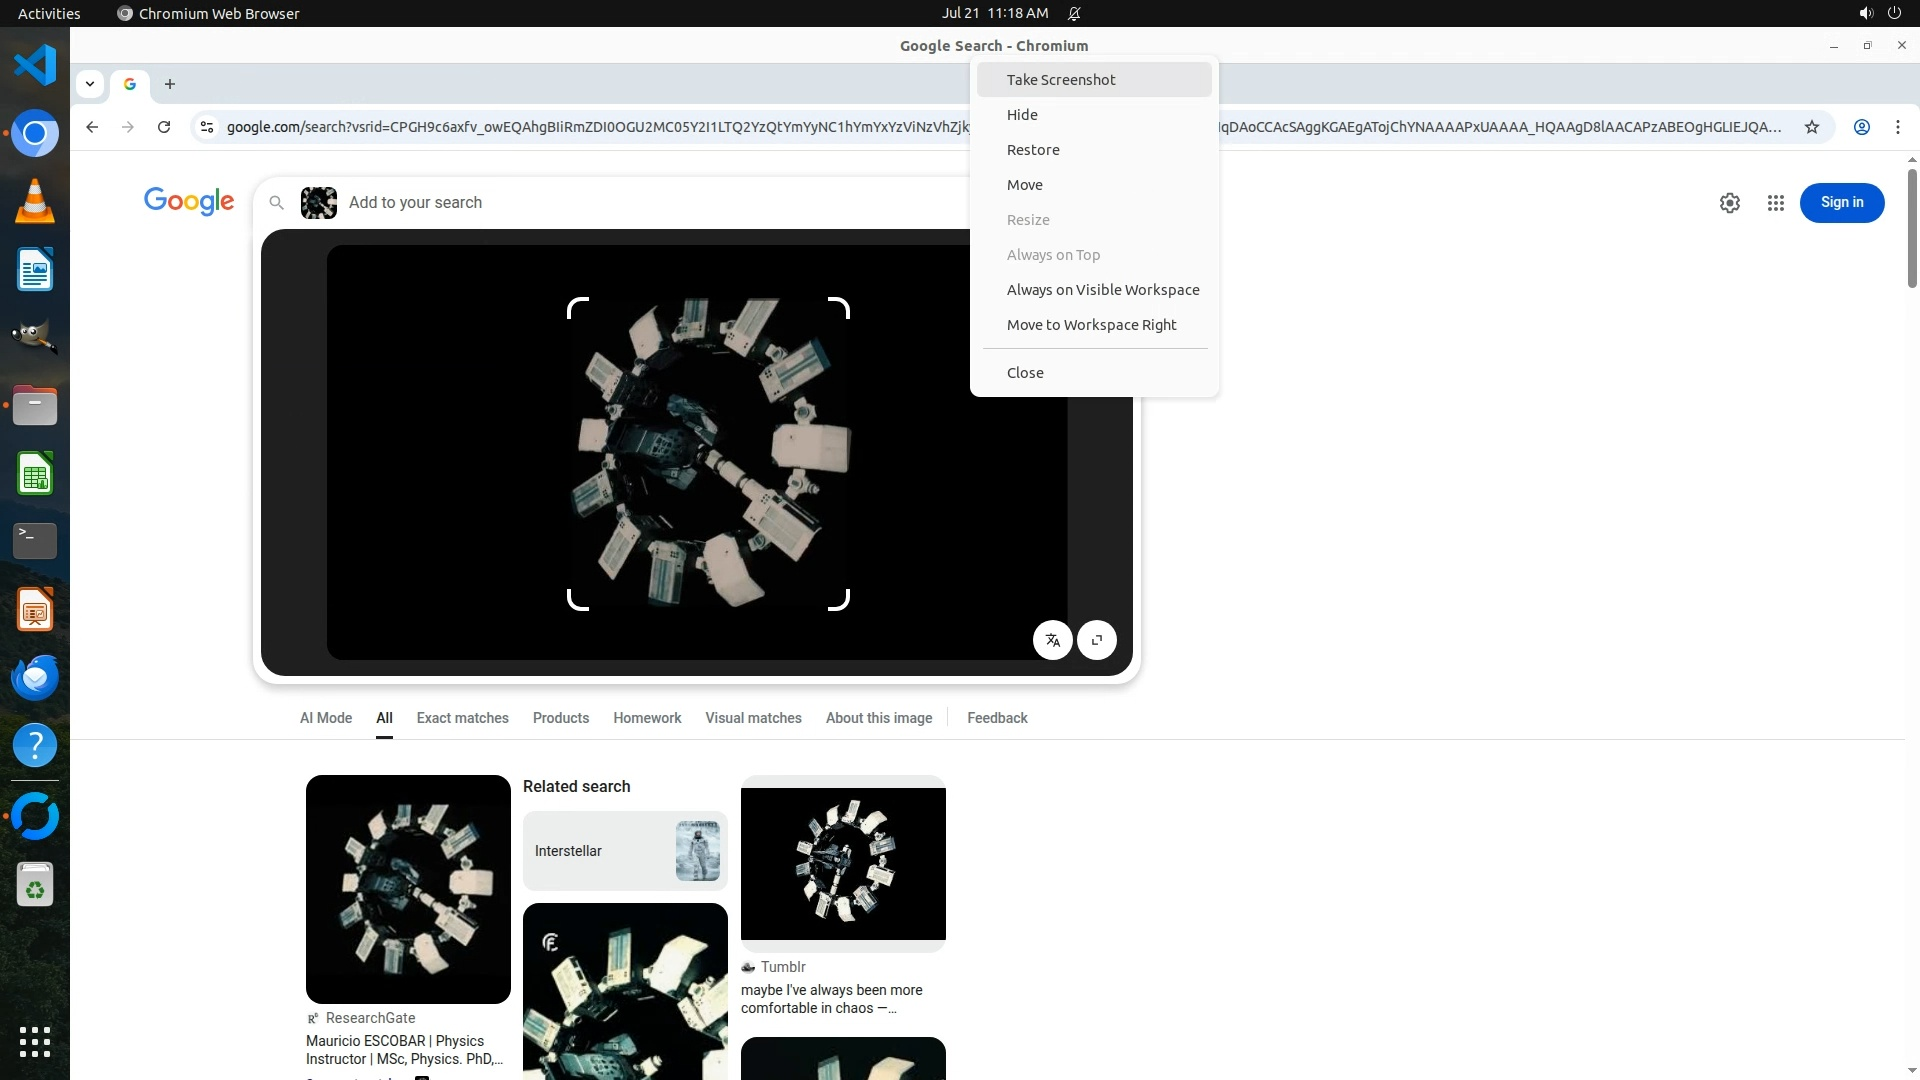Open the Exact matches tab
The image size is (1920, 1080).
(x=462, y=718)
